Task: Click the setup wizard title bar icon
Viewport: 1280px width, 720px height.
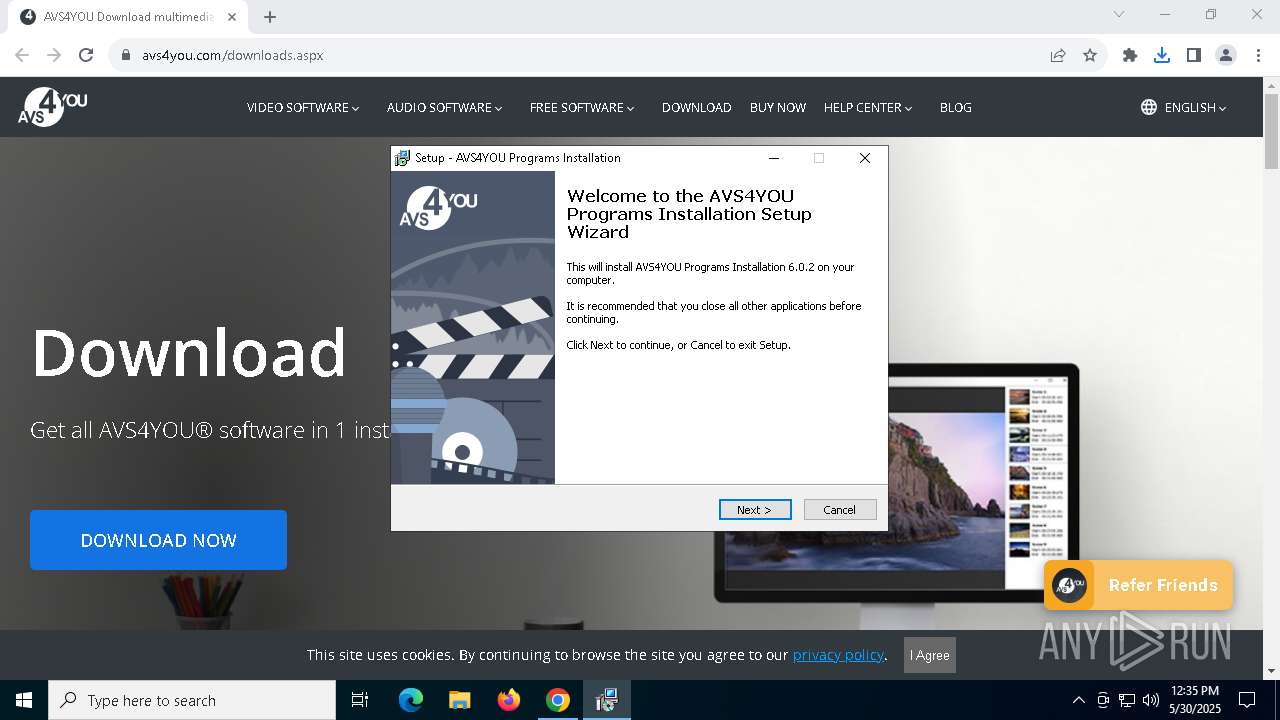Action: (x=403, y=158)
